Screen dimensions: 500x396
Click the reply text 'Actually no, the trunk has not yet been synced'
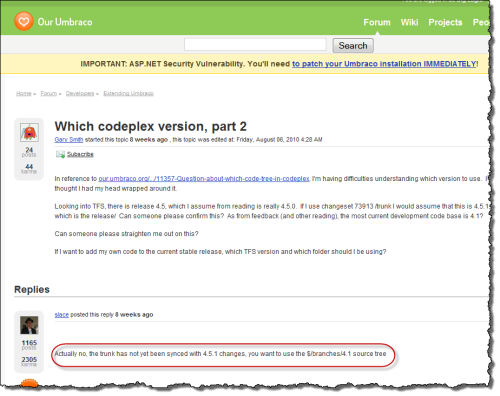click(x=220, y=354)
